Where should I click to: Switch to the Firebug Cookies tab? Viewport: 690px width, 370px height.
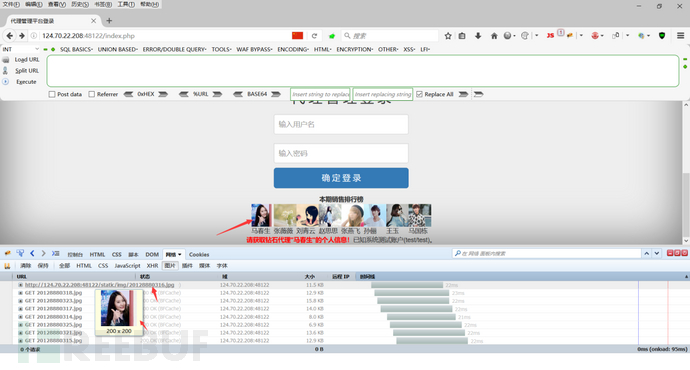(199, 254)
